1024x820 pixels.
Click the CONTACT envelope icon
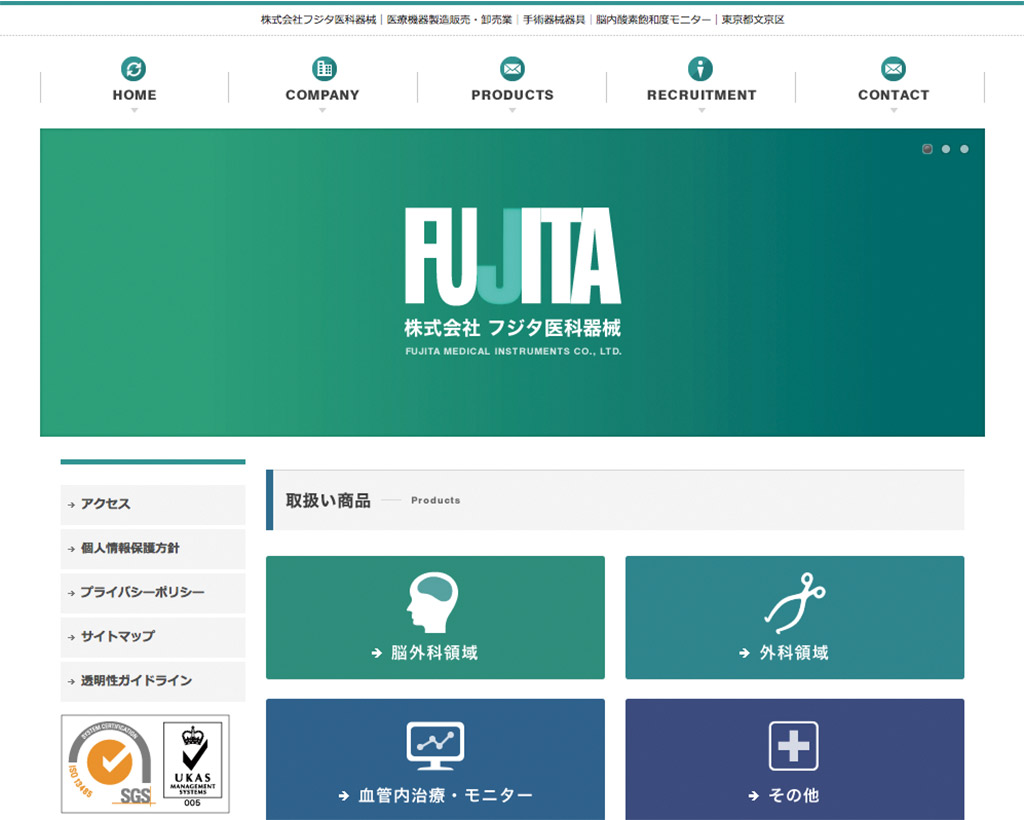coord(893,69)
